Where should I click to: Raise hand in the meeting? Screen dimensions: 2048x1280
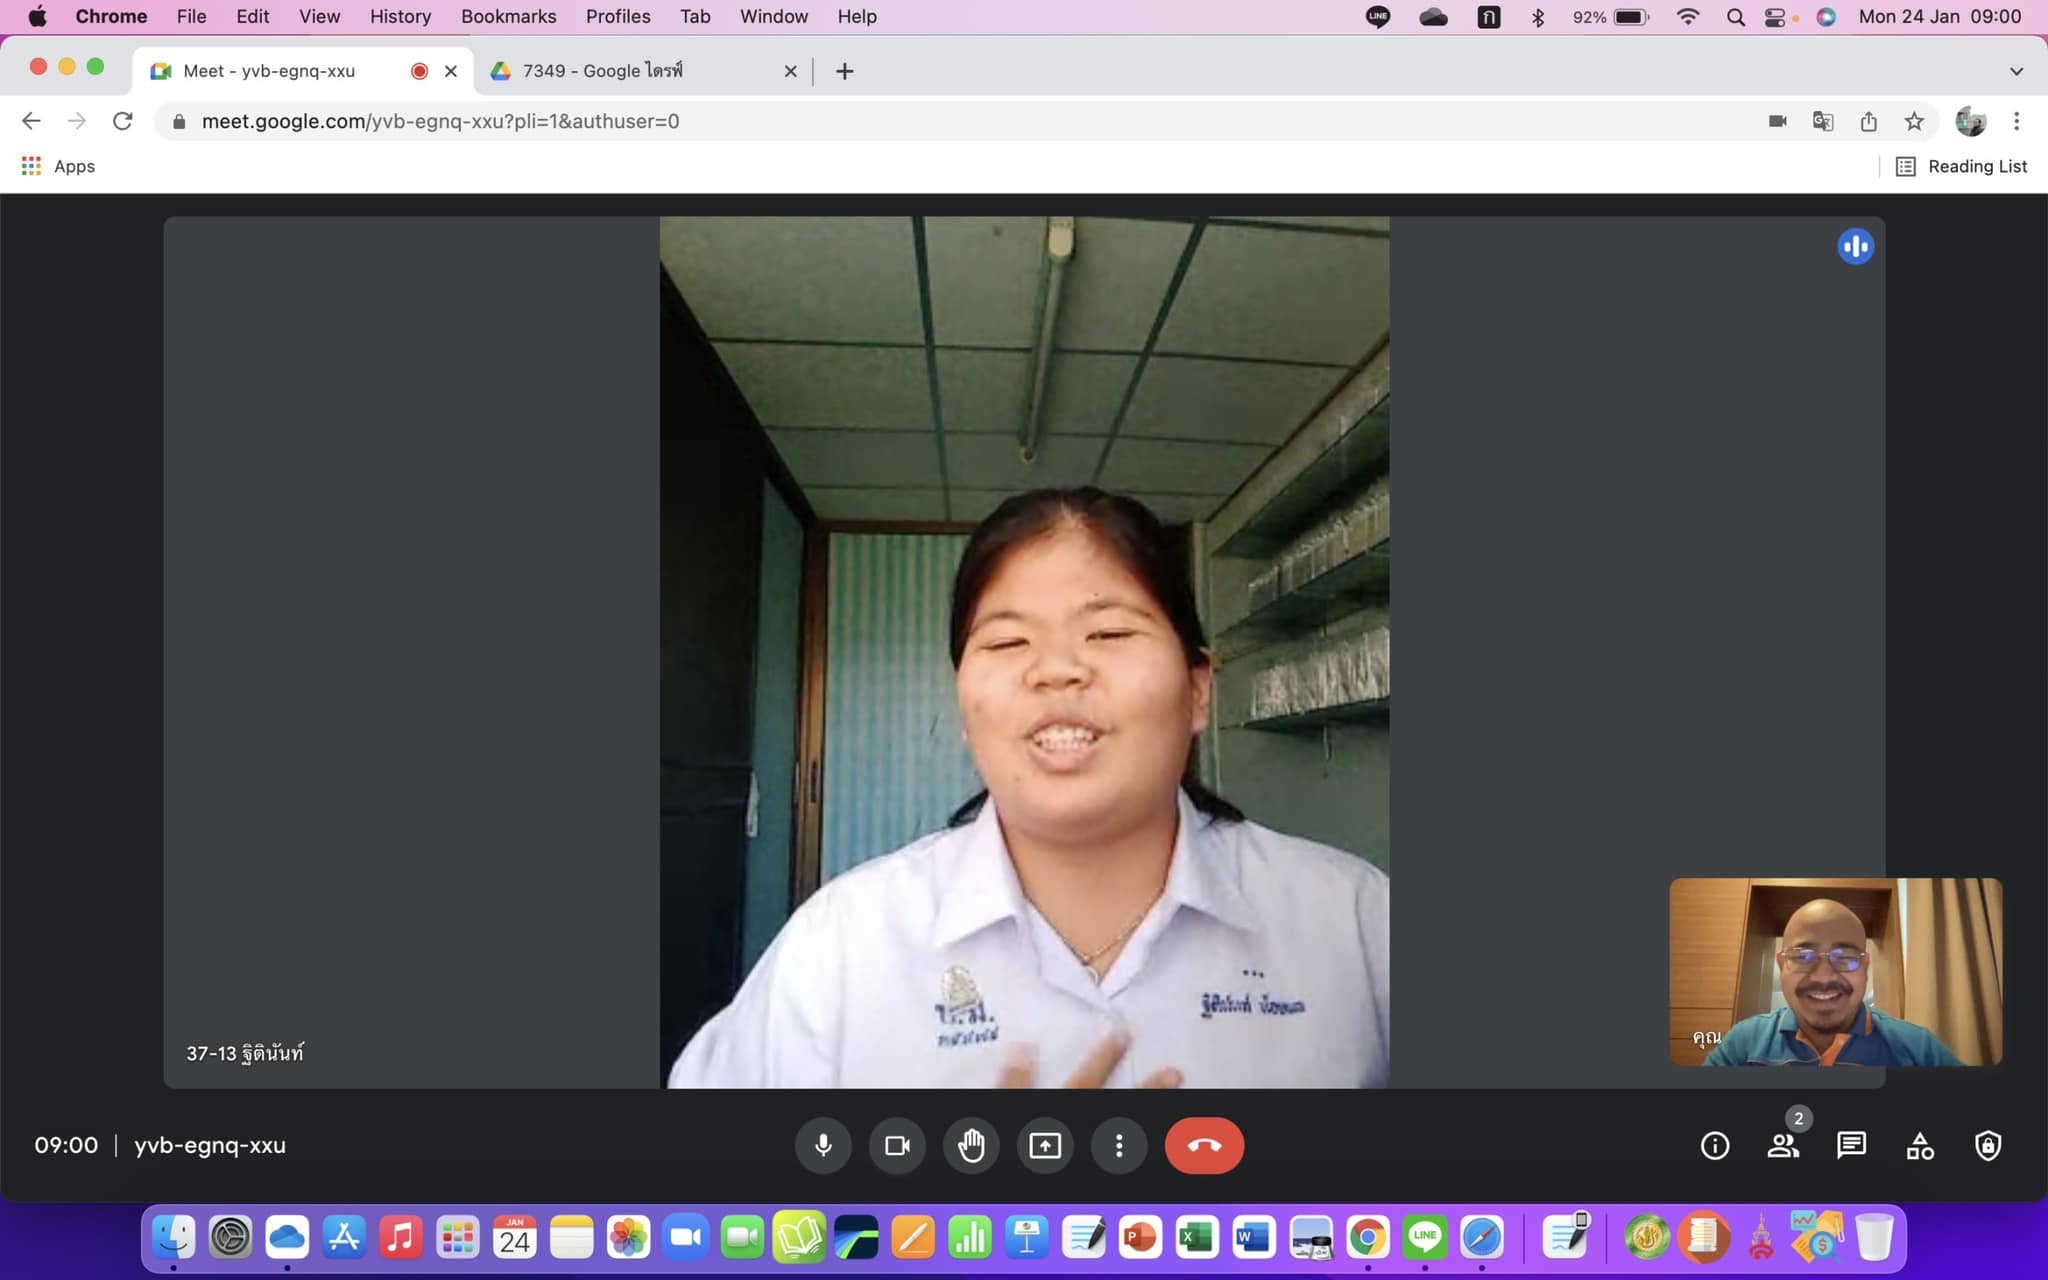click(x=971, y=1145)
